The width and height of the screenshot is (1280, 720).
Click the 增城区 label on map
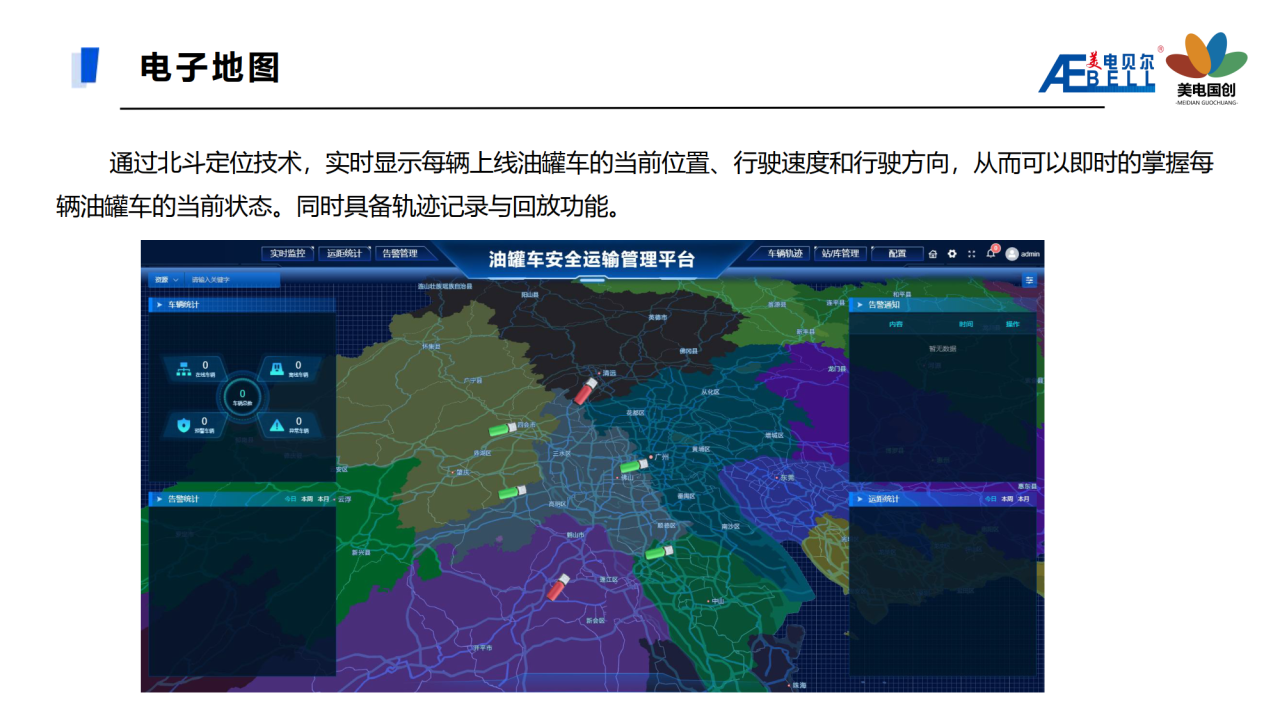(x=774, y=435)
